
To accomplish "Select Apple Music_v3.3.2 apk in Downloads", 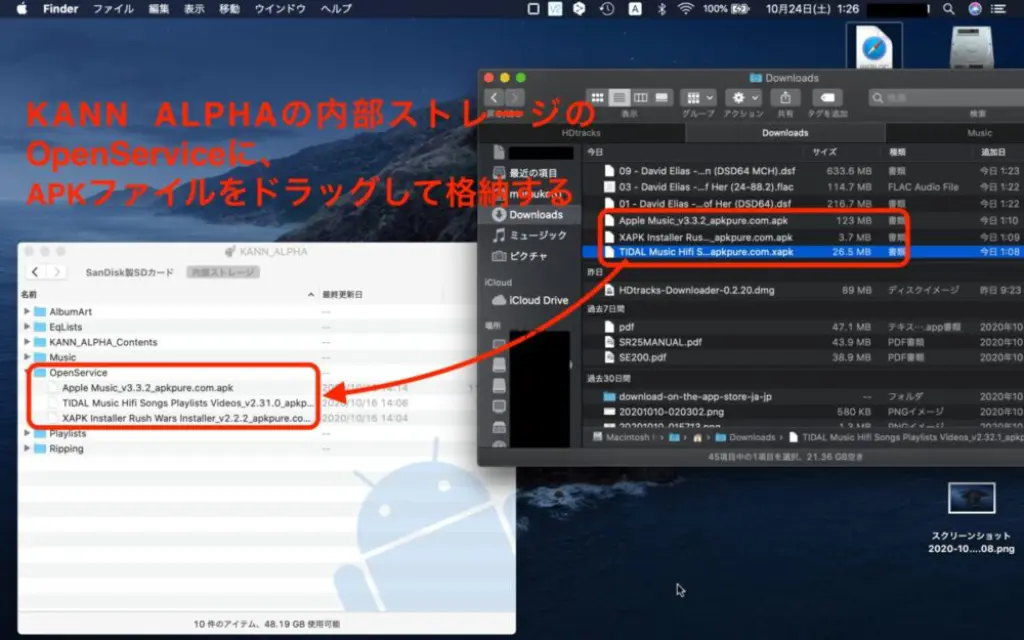I will [803, 221].
